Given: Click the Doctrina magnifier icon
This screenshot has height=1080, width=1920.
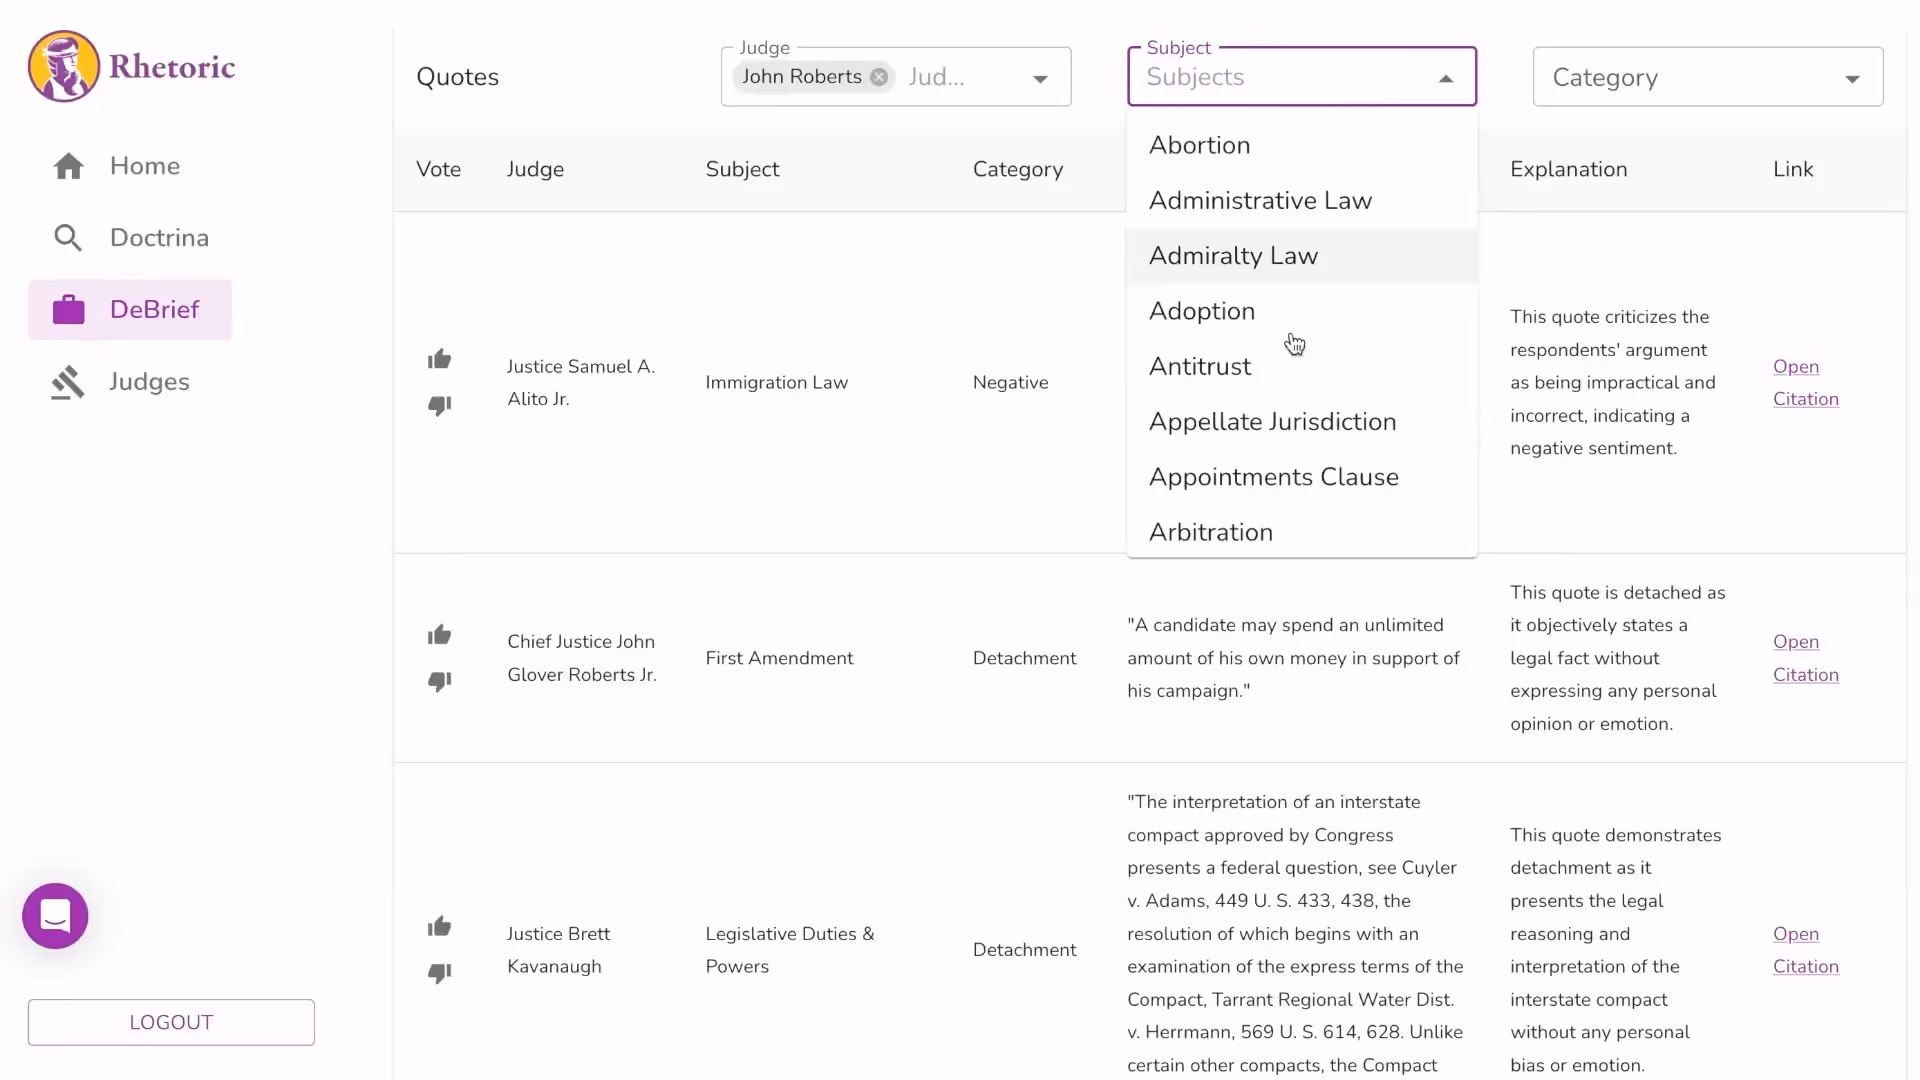Looking at the screenshot, I should point(68,238).
